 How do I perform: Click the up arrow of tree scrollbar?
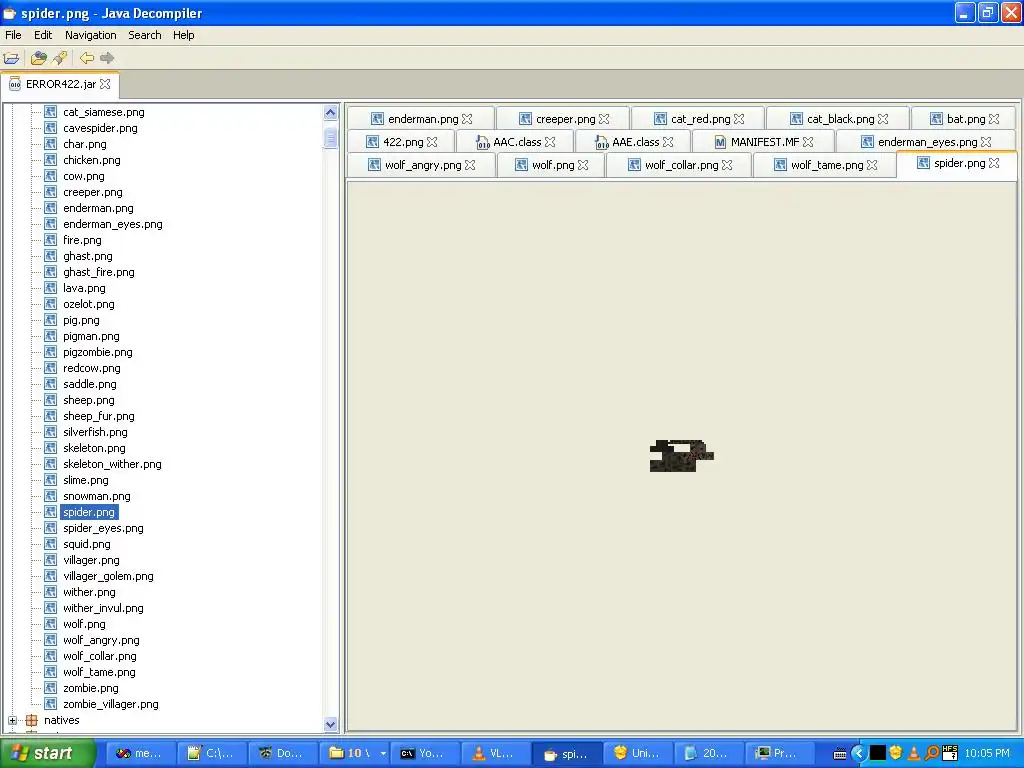coord(330,112)
